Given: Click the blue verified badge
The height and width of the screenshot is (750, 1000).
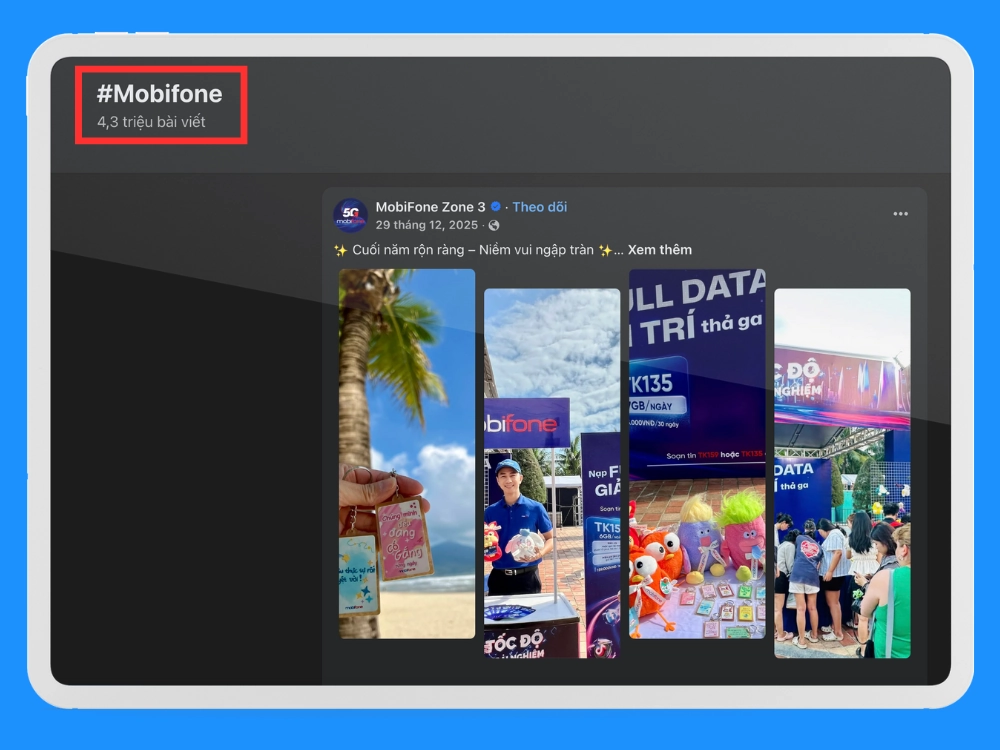Looking at the screenshot, I should 496,207.
